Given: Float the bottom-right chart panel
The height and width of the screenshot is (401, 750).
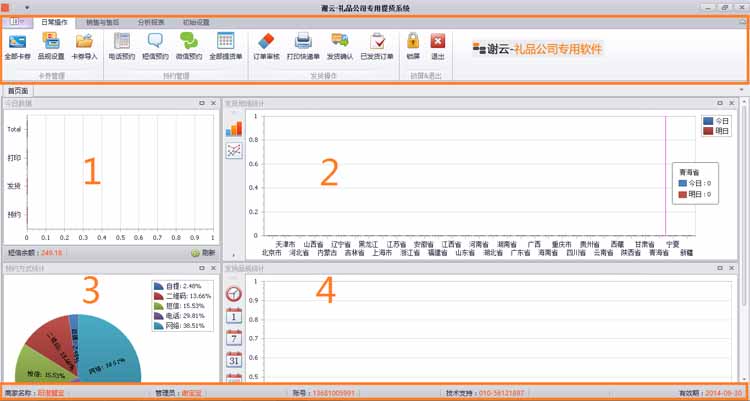Looking at the screenshot, I should [720, 268].
